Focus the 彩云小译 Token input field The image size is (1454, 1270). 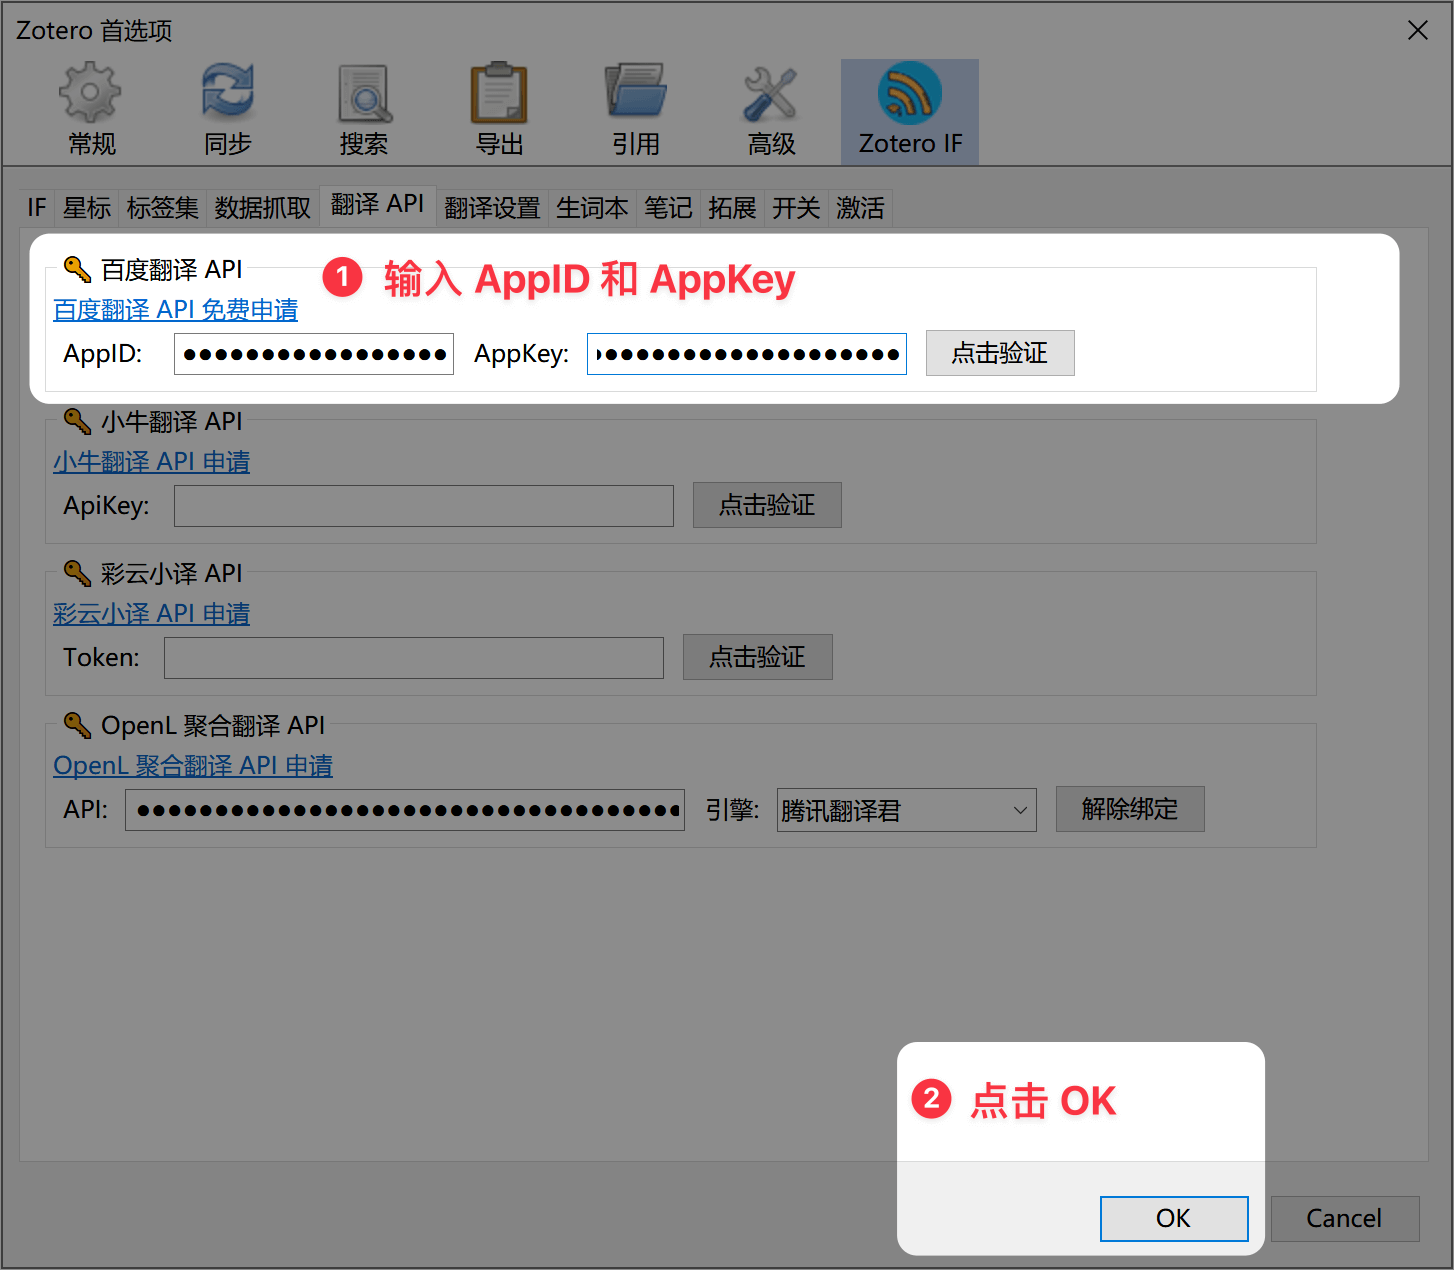(x=414, y=658)
